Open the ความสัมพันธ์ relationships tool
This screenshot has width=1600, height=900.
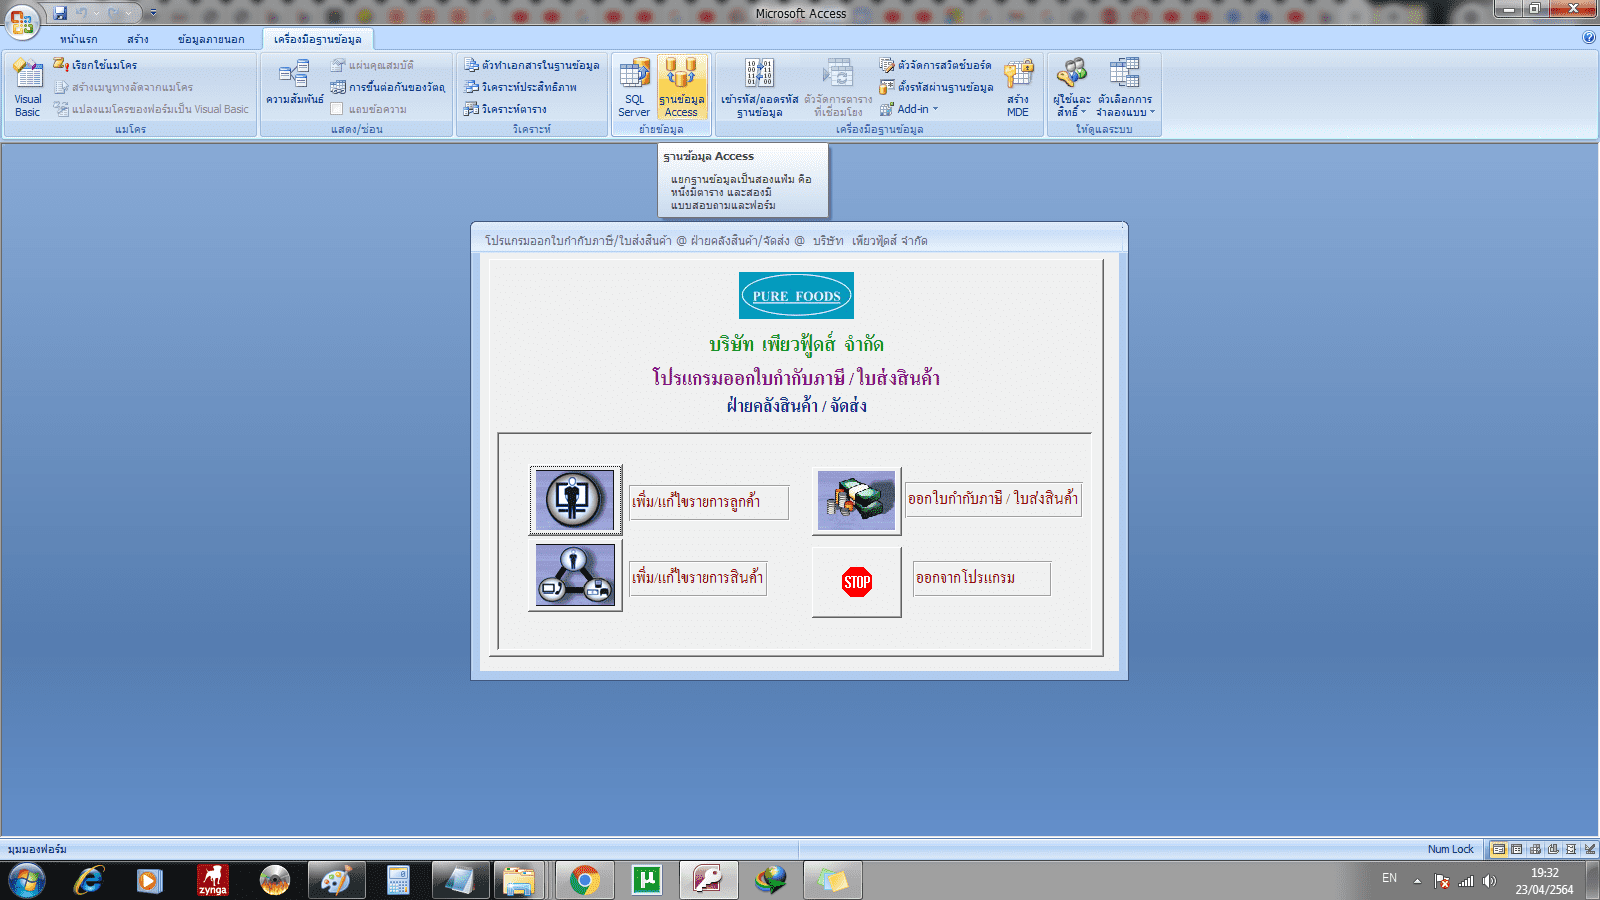point(294,83)
